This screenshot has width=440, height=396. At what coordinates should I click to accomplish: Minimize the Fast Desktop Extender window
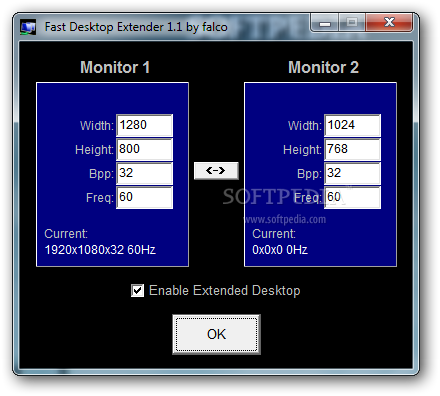pos(325,23)
